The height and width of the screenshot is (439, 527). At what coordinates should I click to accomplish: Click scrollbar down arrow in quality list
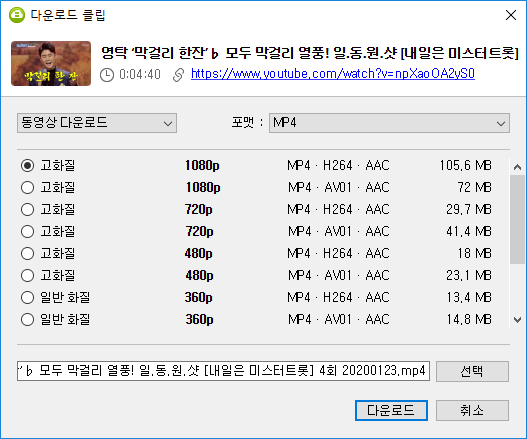click(518, 320)
